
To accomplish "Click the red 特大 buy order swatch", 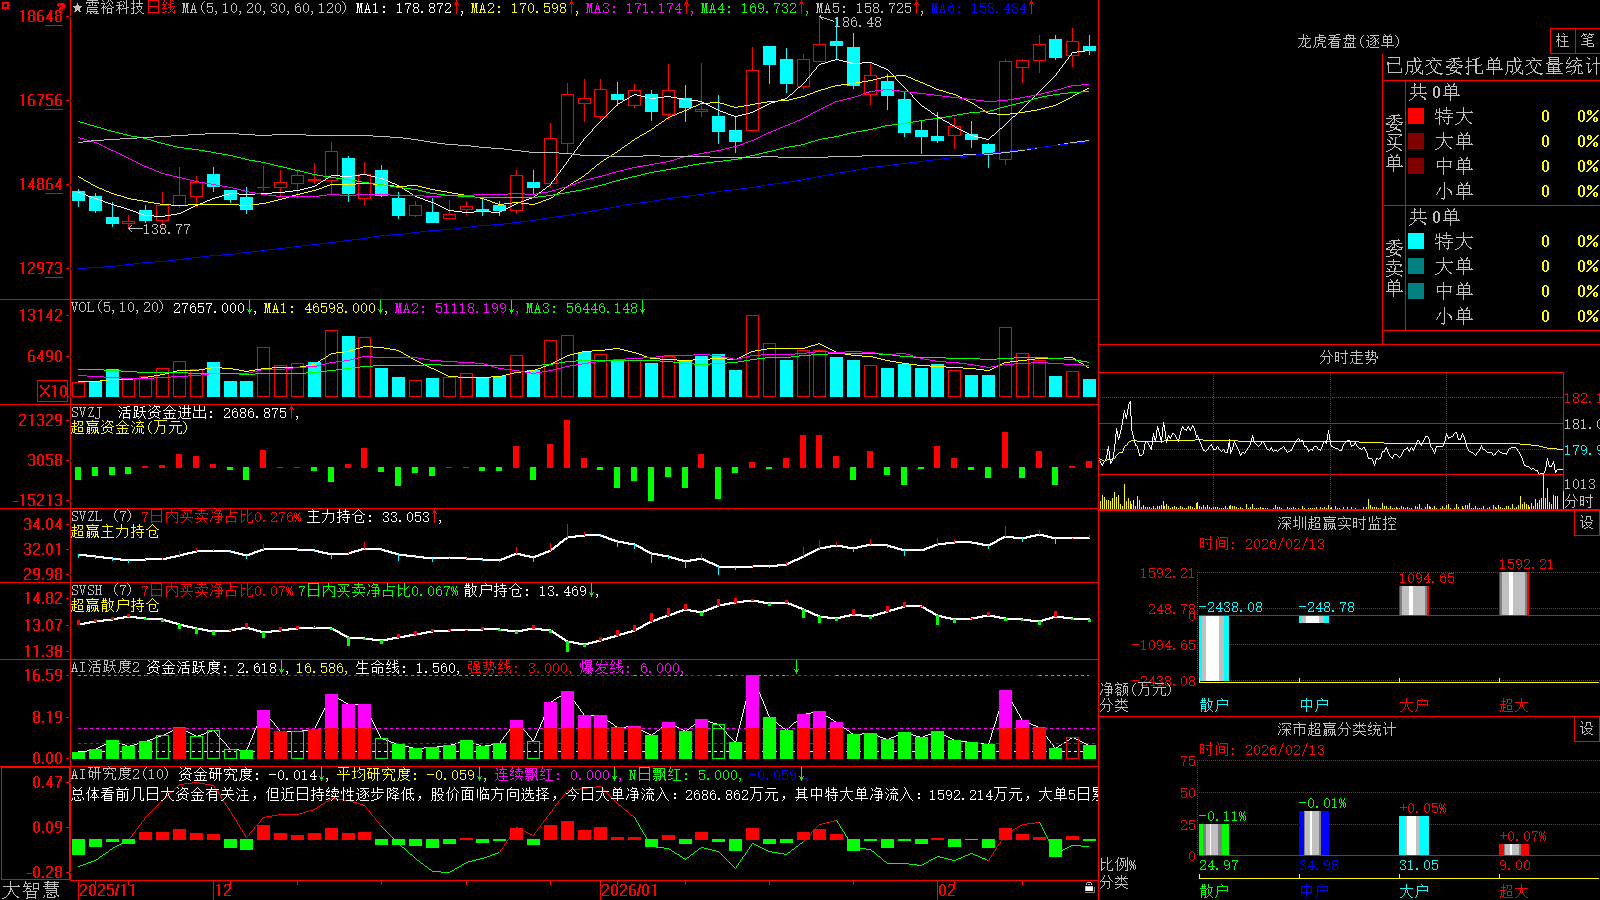I will coord(1416,116).
